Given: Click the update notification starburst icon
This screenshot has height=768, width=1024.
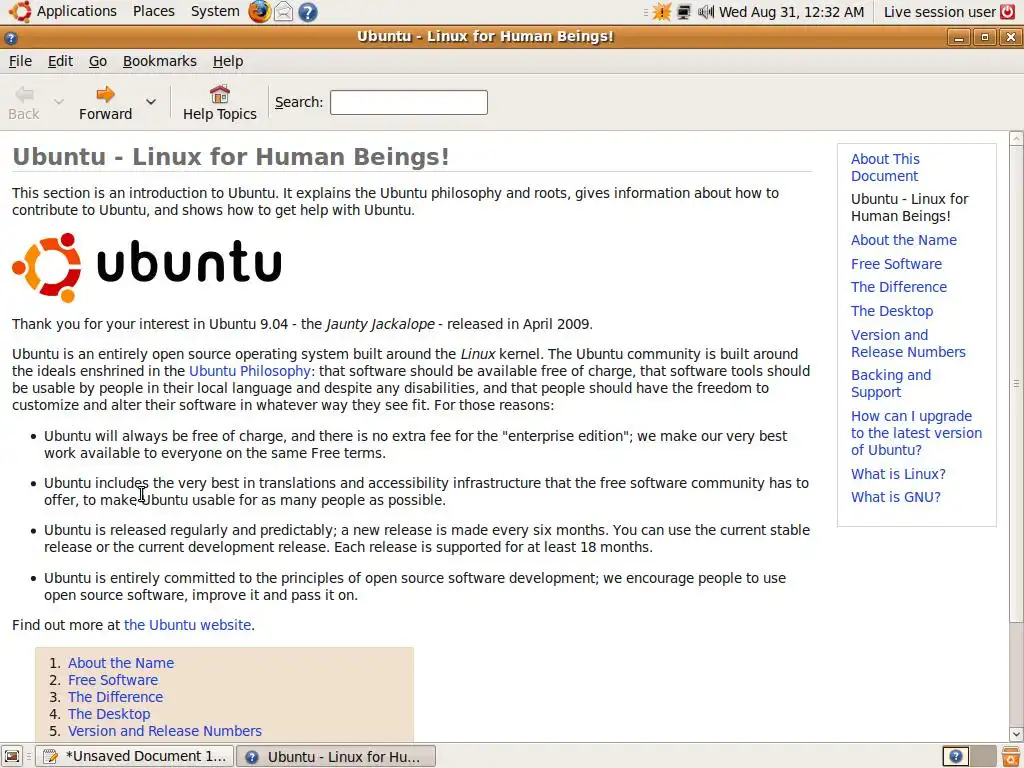Looking at the screenshot, I should [x=662, y=12].
